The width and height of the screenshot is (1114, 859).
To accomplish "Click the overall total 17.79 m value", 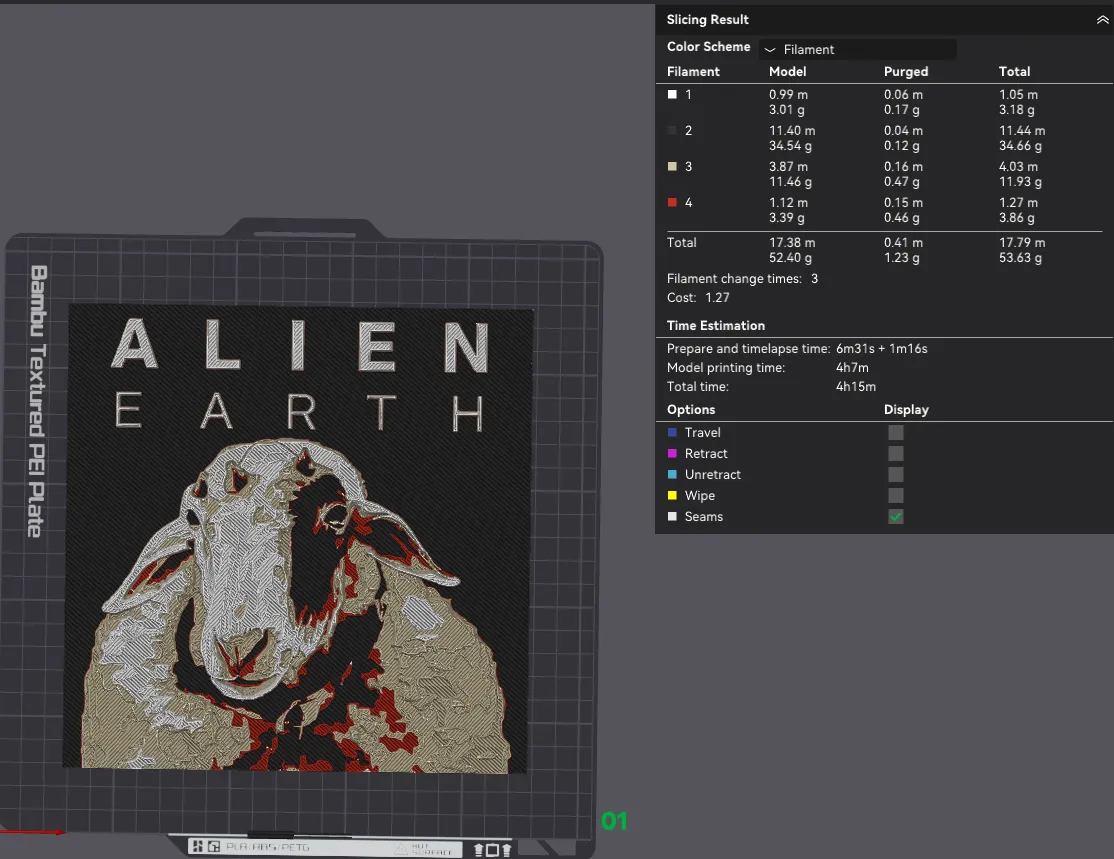I will click(x=1022, y=242).
